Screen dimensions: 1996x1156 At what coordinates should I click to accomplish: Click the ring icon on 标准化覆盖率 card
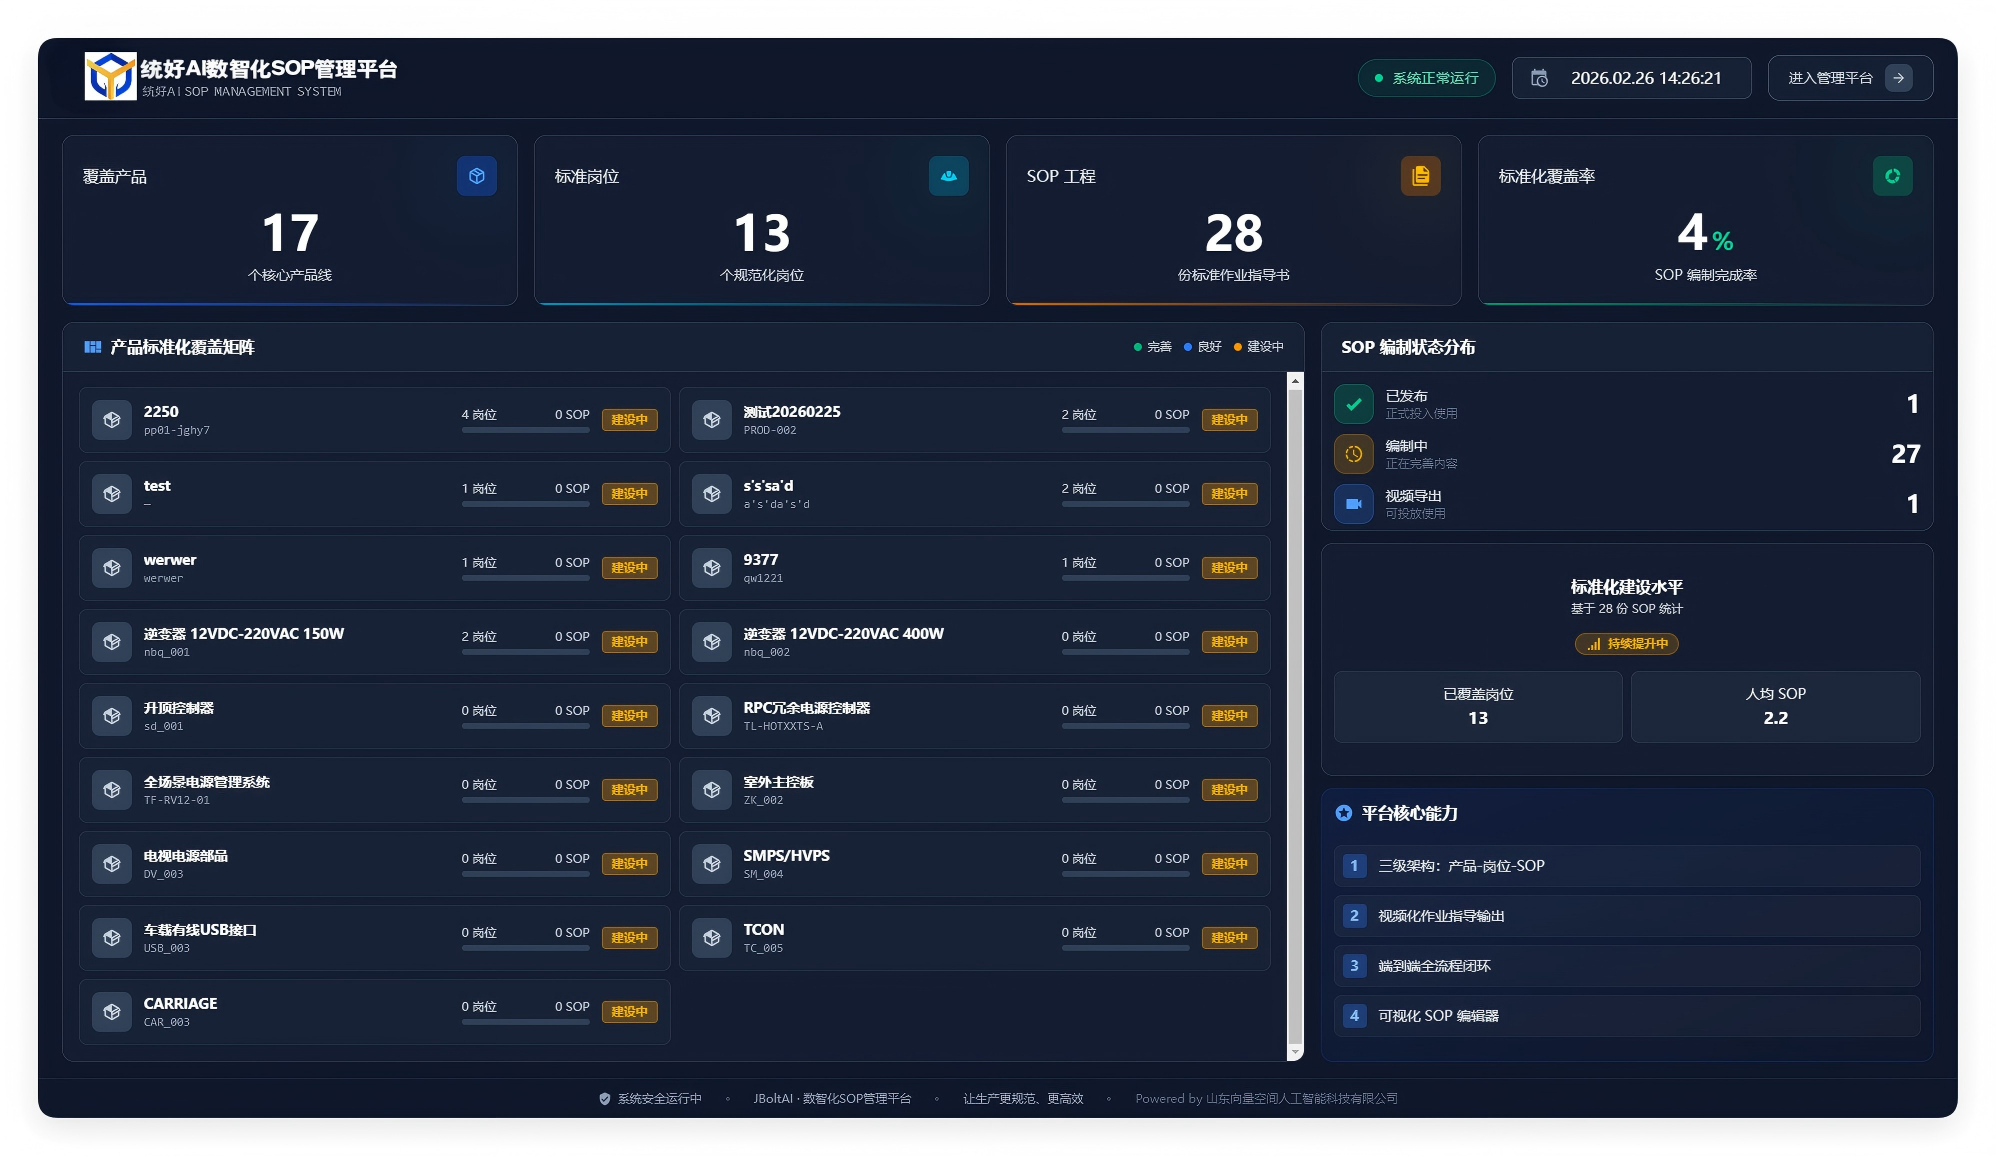(1893, 176)
